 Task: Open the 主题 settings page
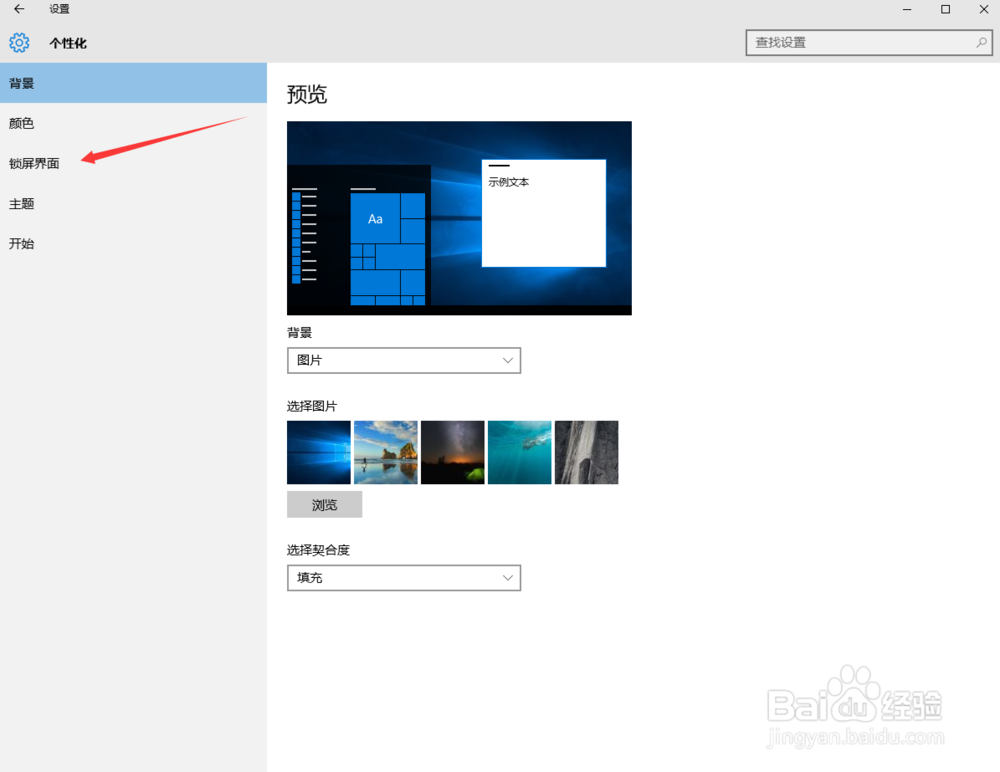(133, 204)
